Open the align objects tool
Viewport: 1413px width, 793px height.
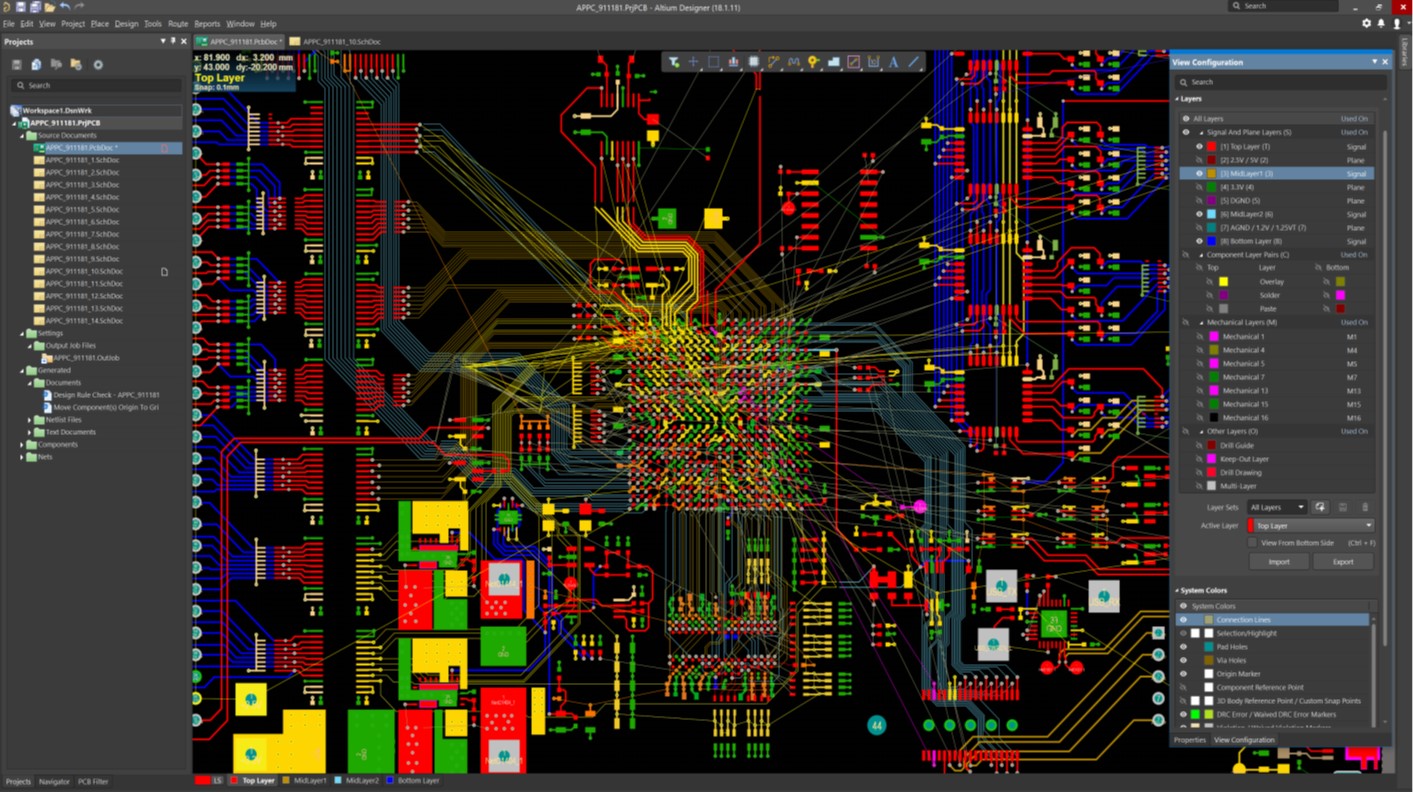pos(733,62)
